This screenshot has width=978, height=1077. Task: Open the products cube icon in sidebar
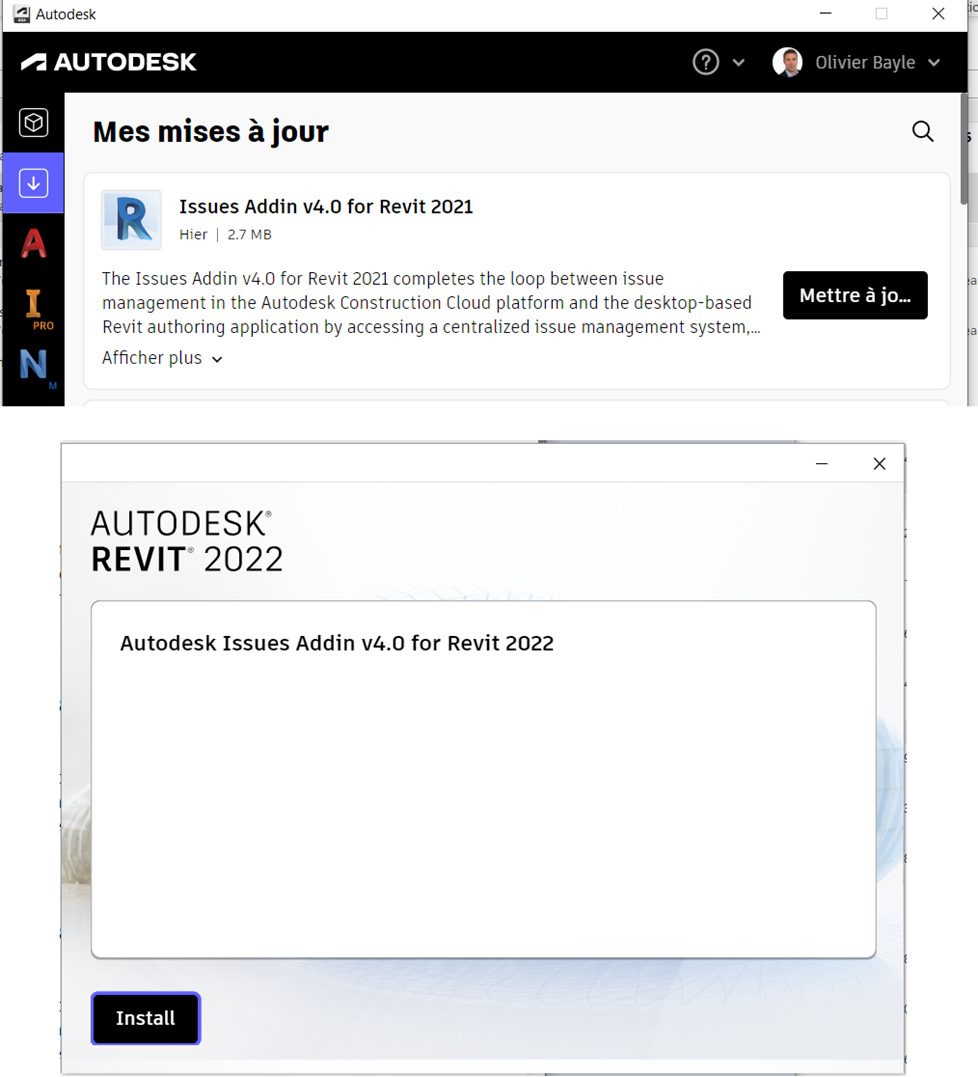(x=34, y=123)
